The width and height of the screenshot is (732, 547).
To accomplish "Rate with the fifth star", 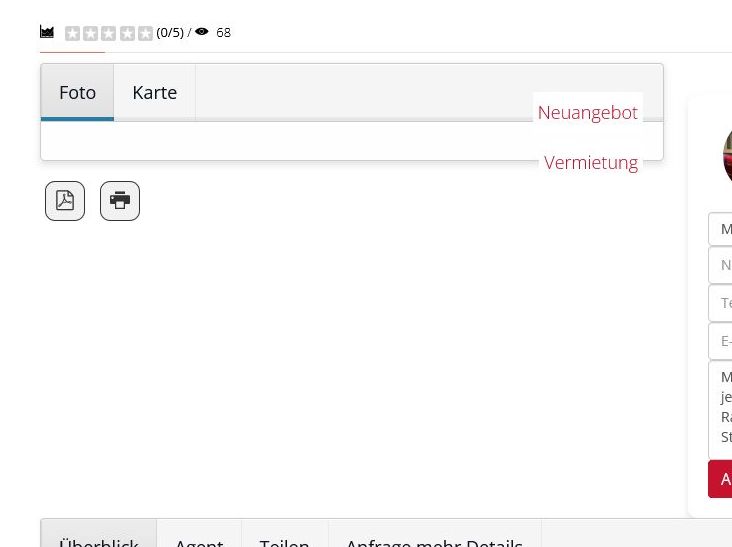I will point(145,33).
